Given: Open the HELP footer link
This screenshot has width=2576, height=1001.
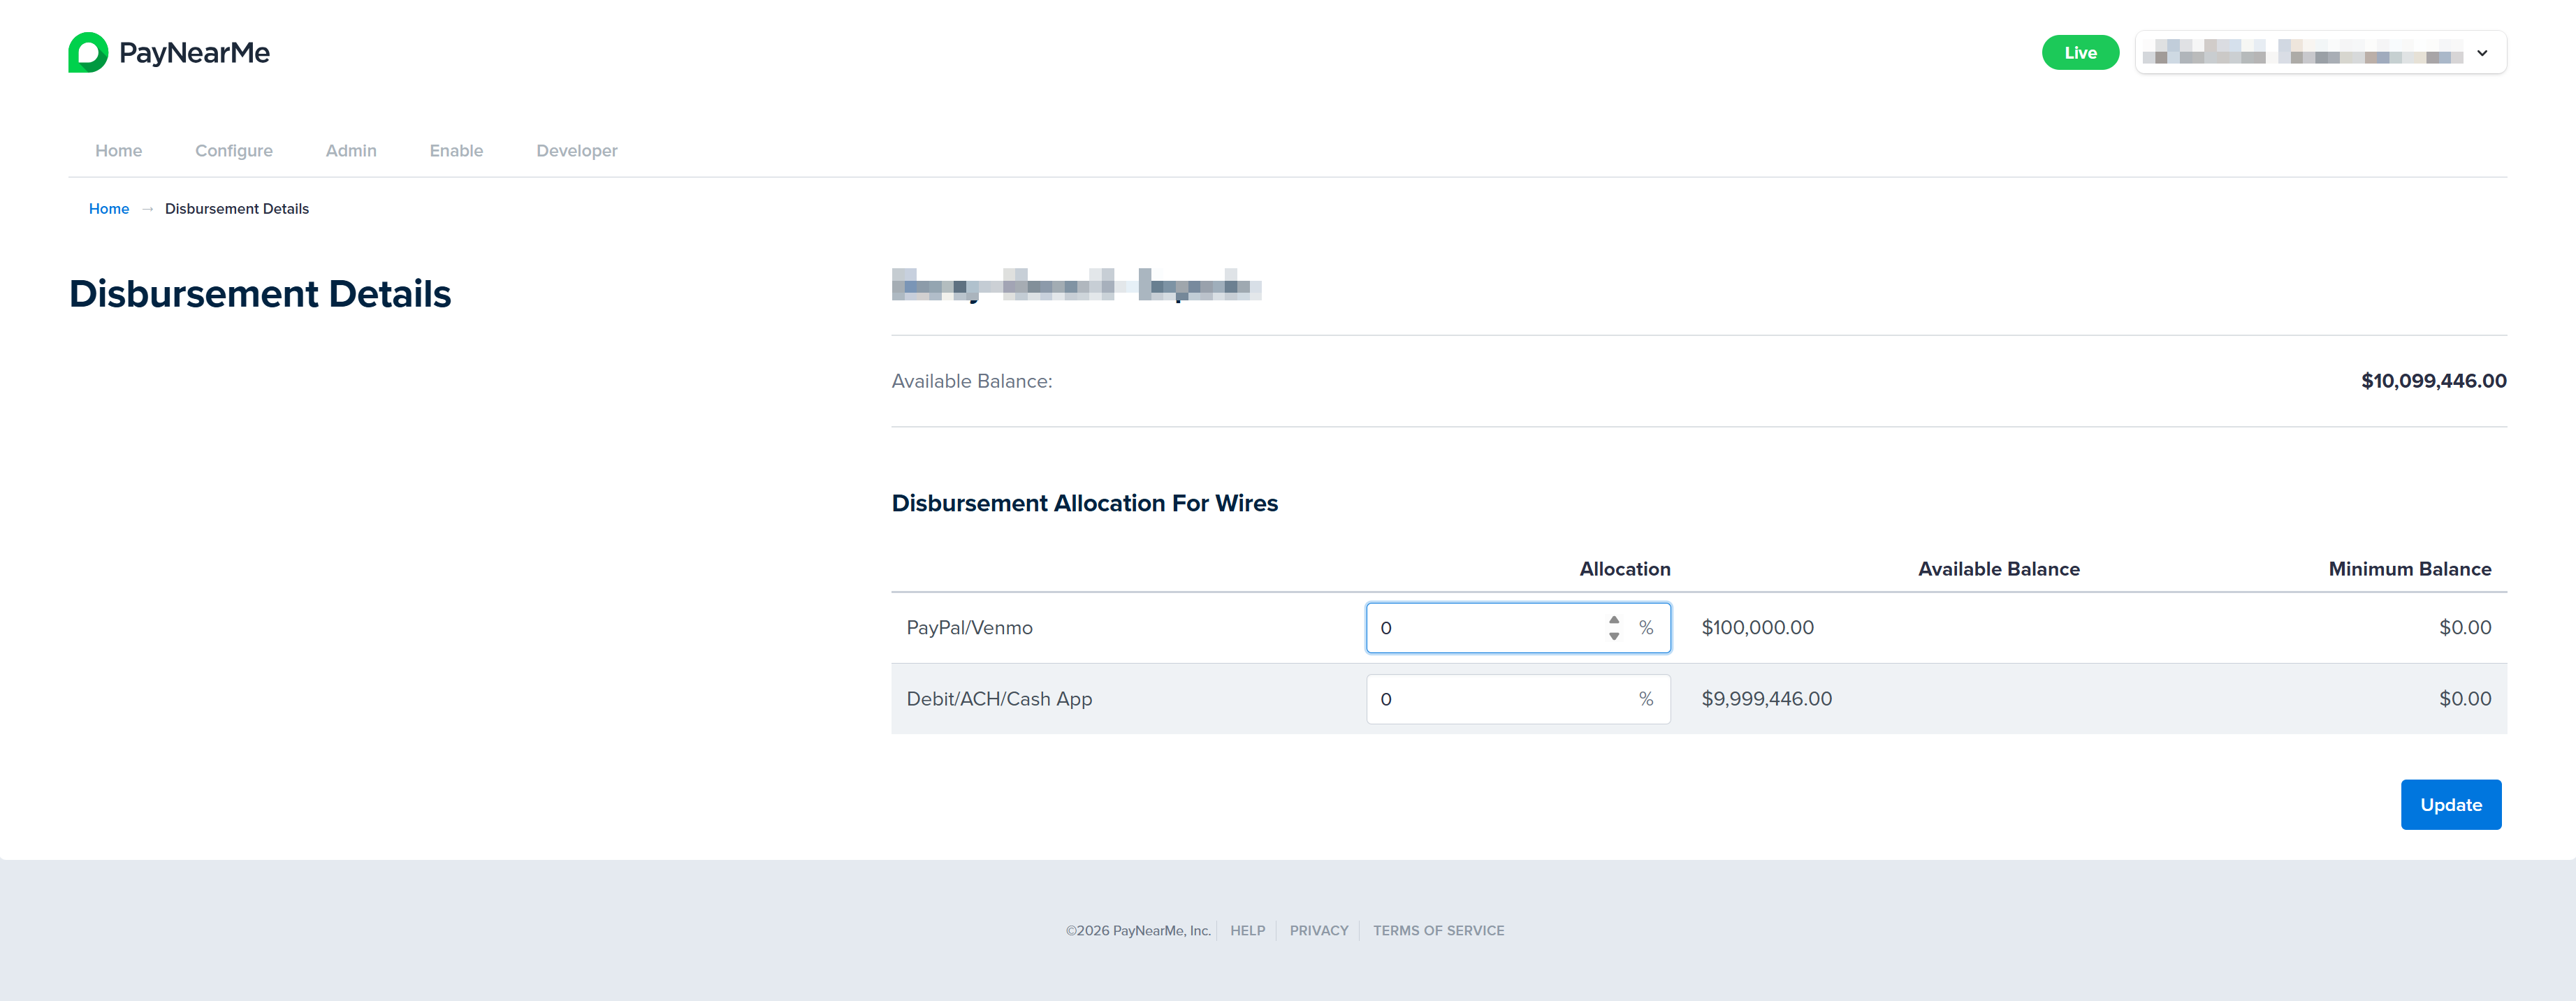Looking at the screenshot, I should click(1248, 931).
